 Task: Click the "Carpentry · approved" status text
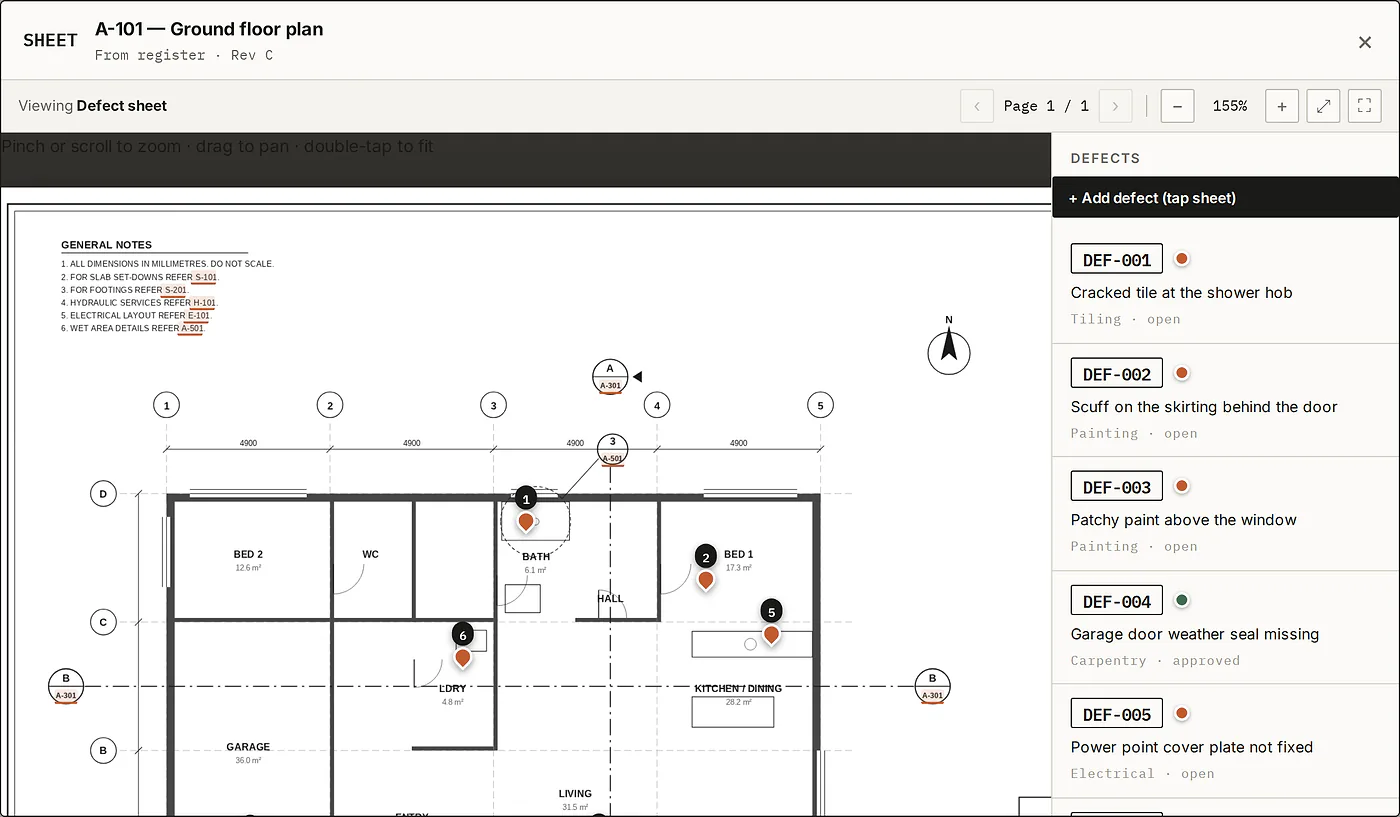pyautogui.click(x=1155, y=660)
